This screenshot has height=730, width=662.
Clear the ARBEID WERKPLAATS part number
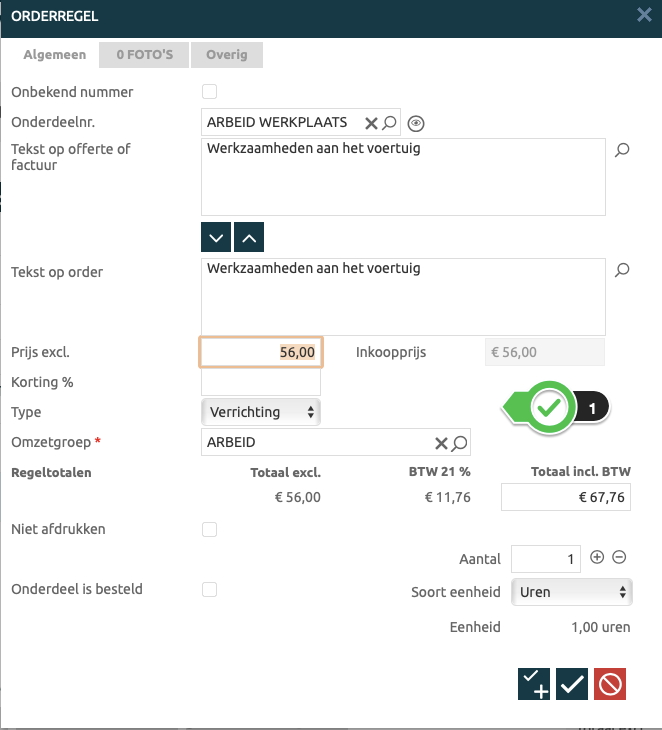[x=371, y=123]
